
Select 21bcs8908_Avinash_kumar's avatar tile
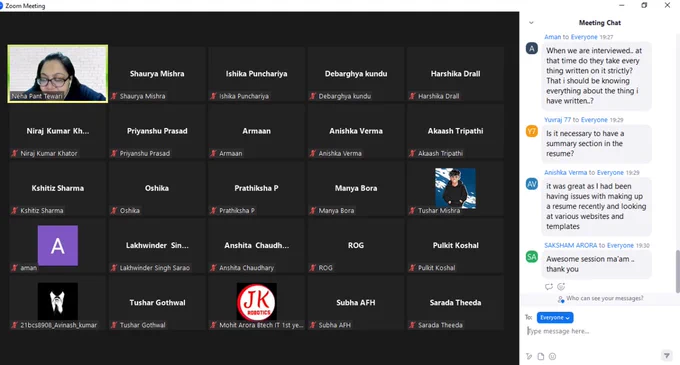point(58,303)
